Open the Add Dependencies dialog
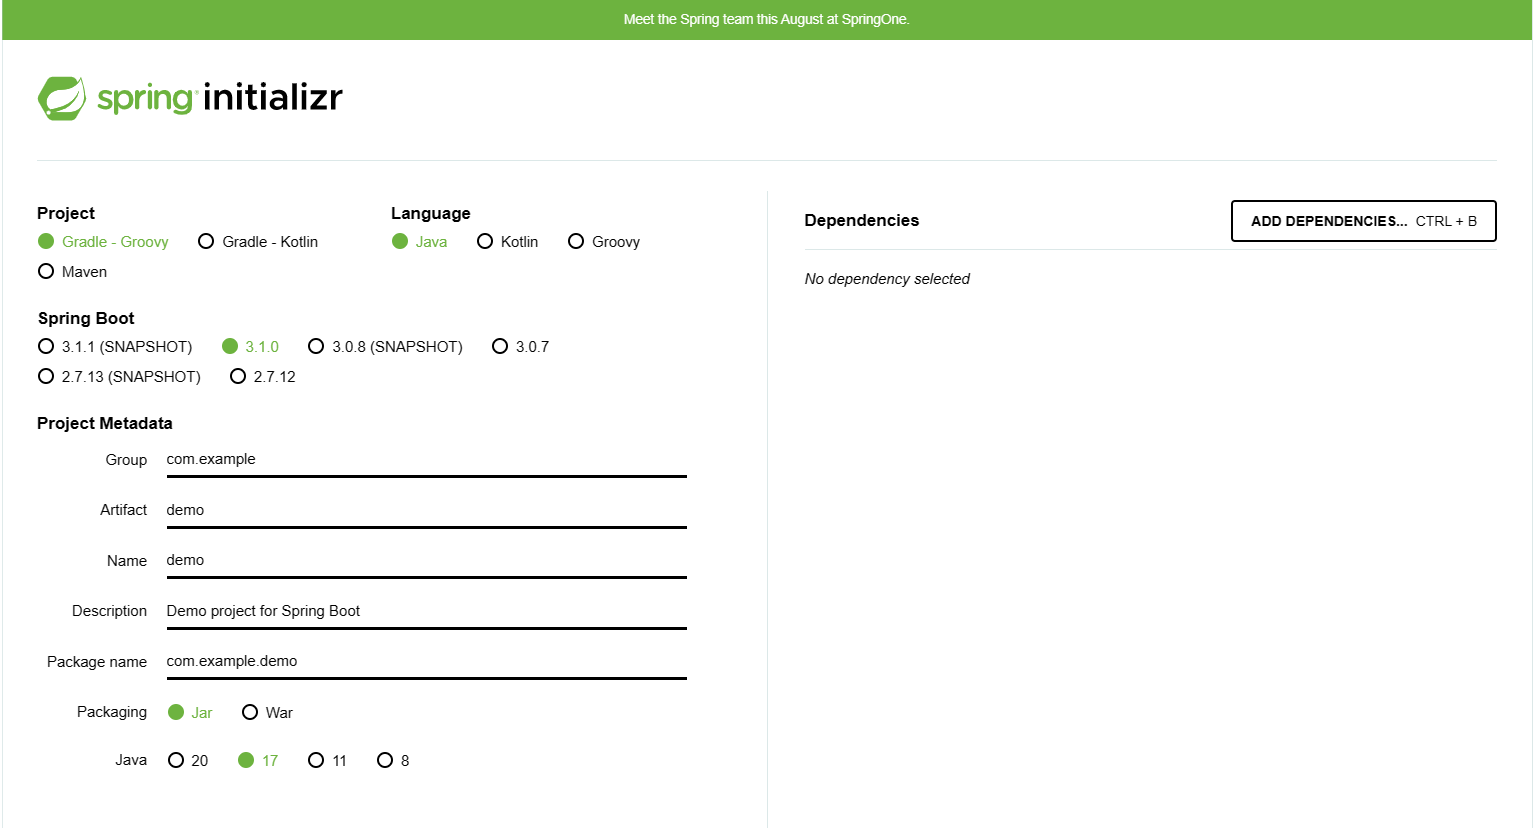 (x=1363, y=221)
